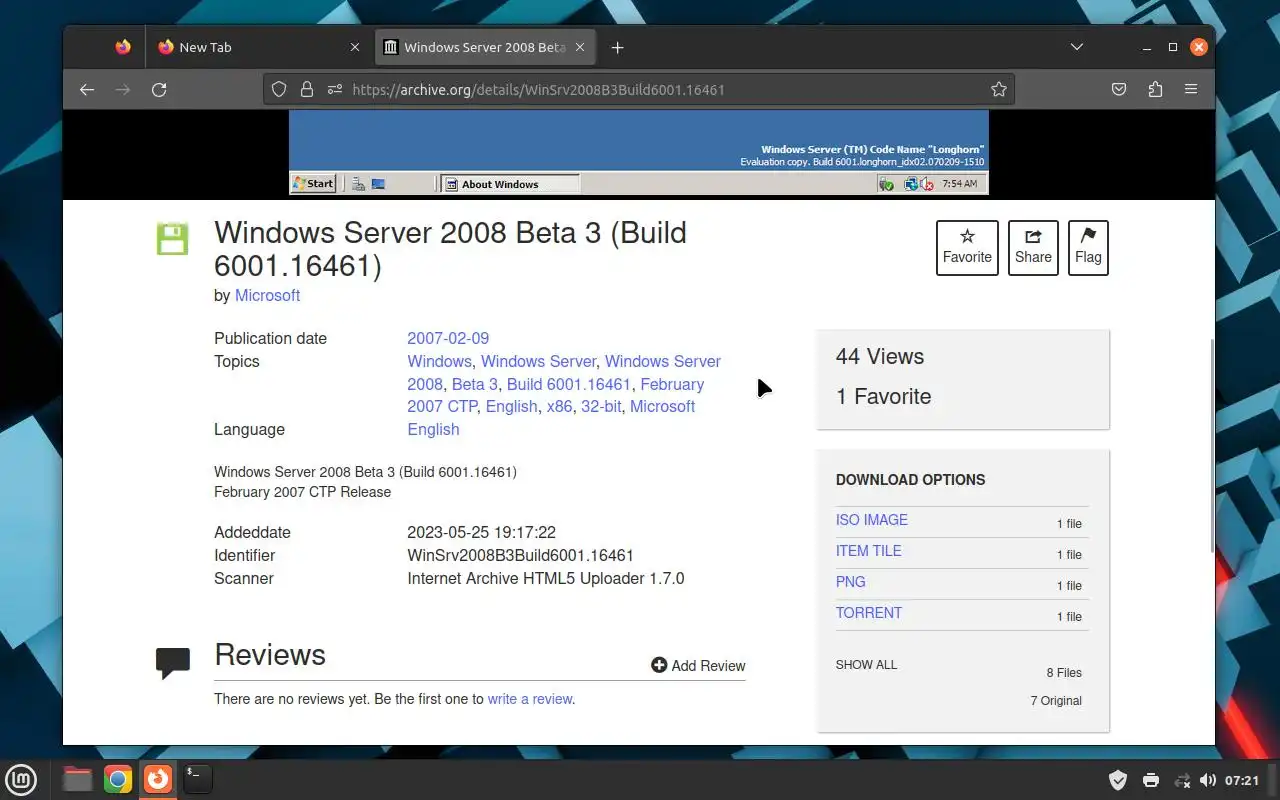Viewport: 1280px width, 800px height.
Task: Click the Beta 3 topic link
Action: click(474, 384)
